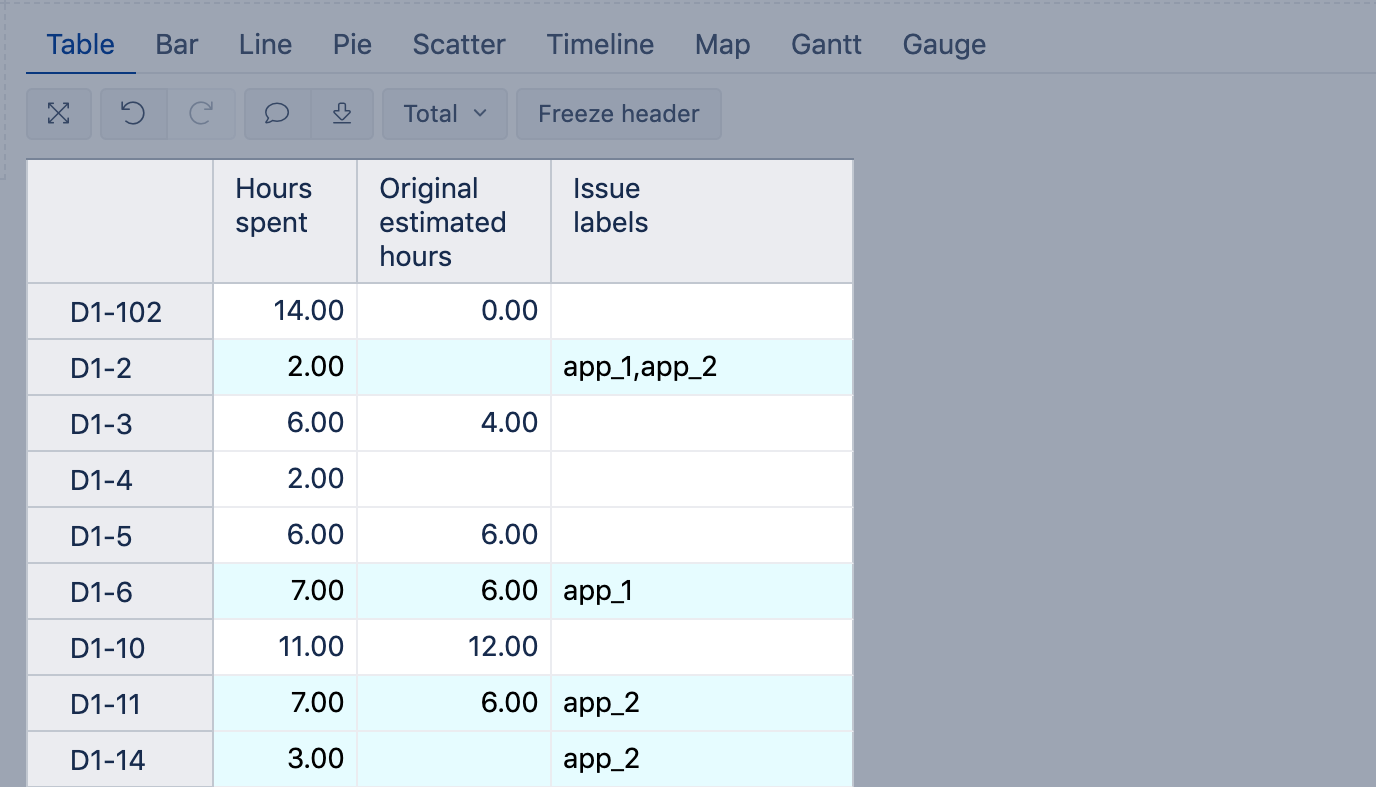
Task: Click the fullscreen expand arrows icon
Action: pyautogui.click(x=59, y=114)
